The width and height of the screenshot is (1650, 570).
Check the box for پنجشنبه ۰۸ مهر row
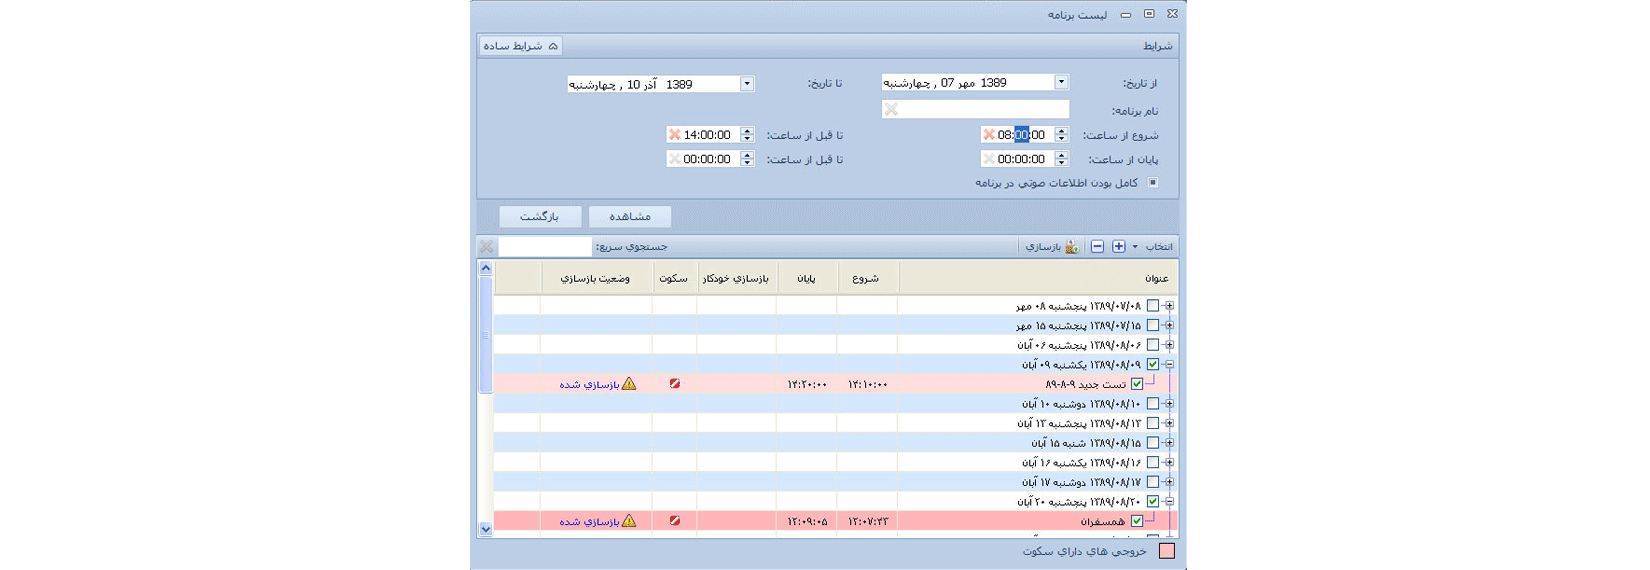pos(1153,306)
